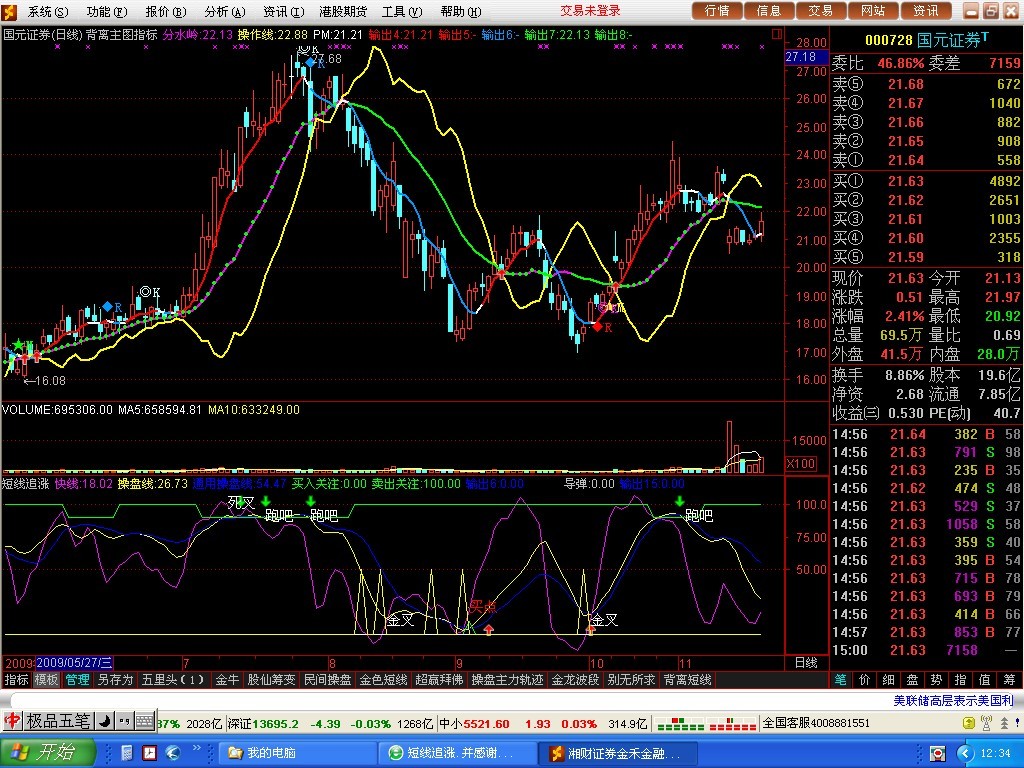Click the green star marker at chart start
Image resolution: width=1024 pixels, height=768 pixels.
(x=17, y=345)
